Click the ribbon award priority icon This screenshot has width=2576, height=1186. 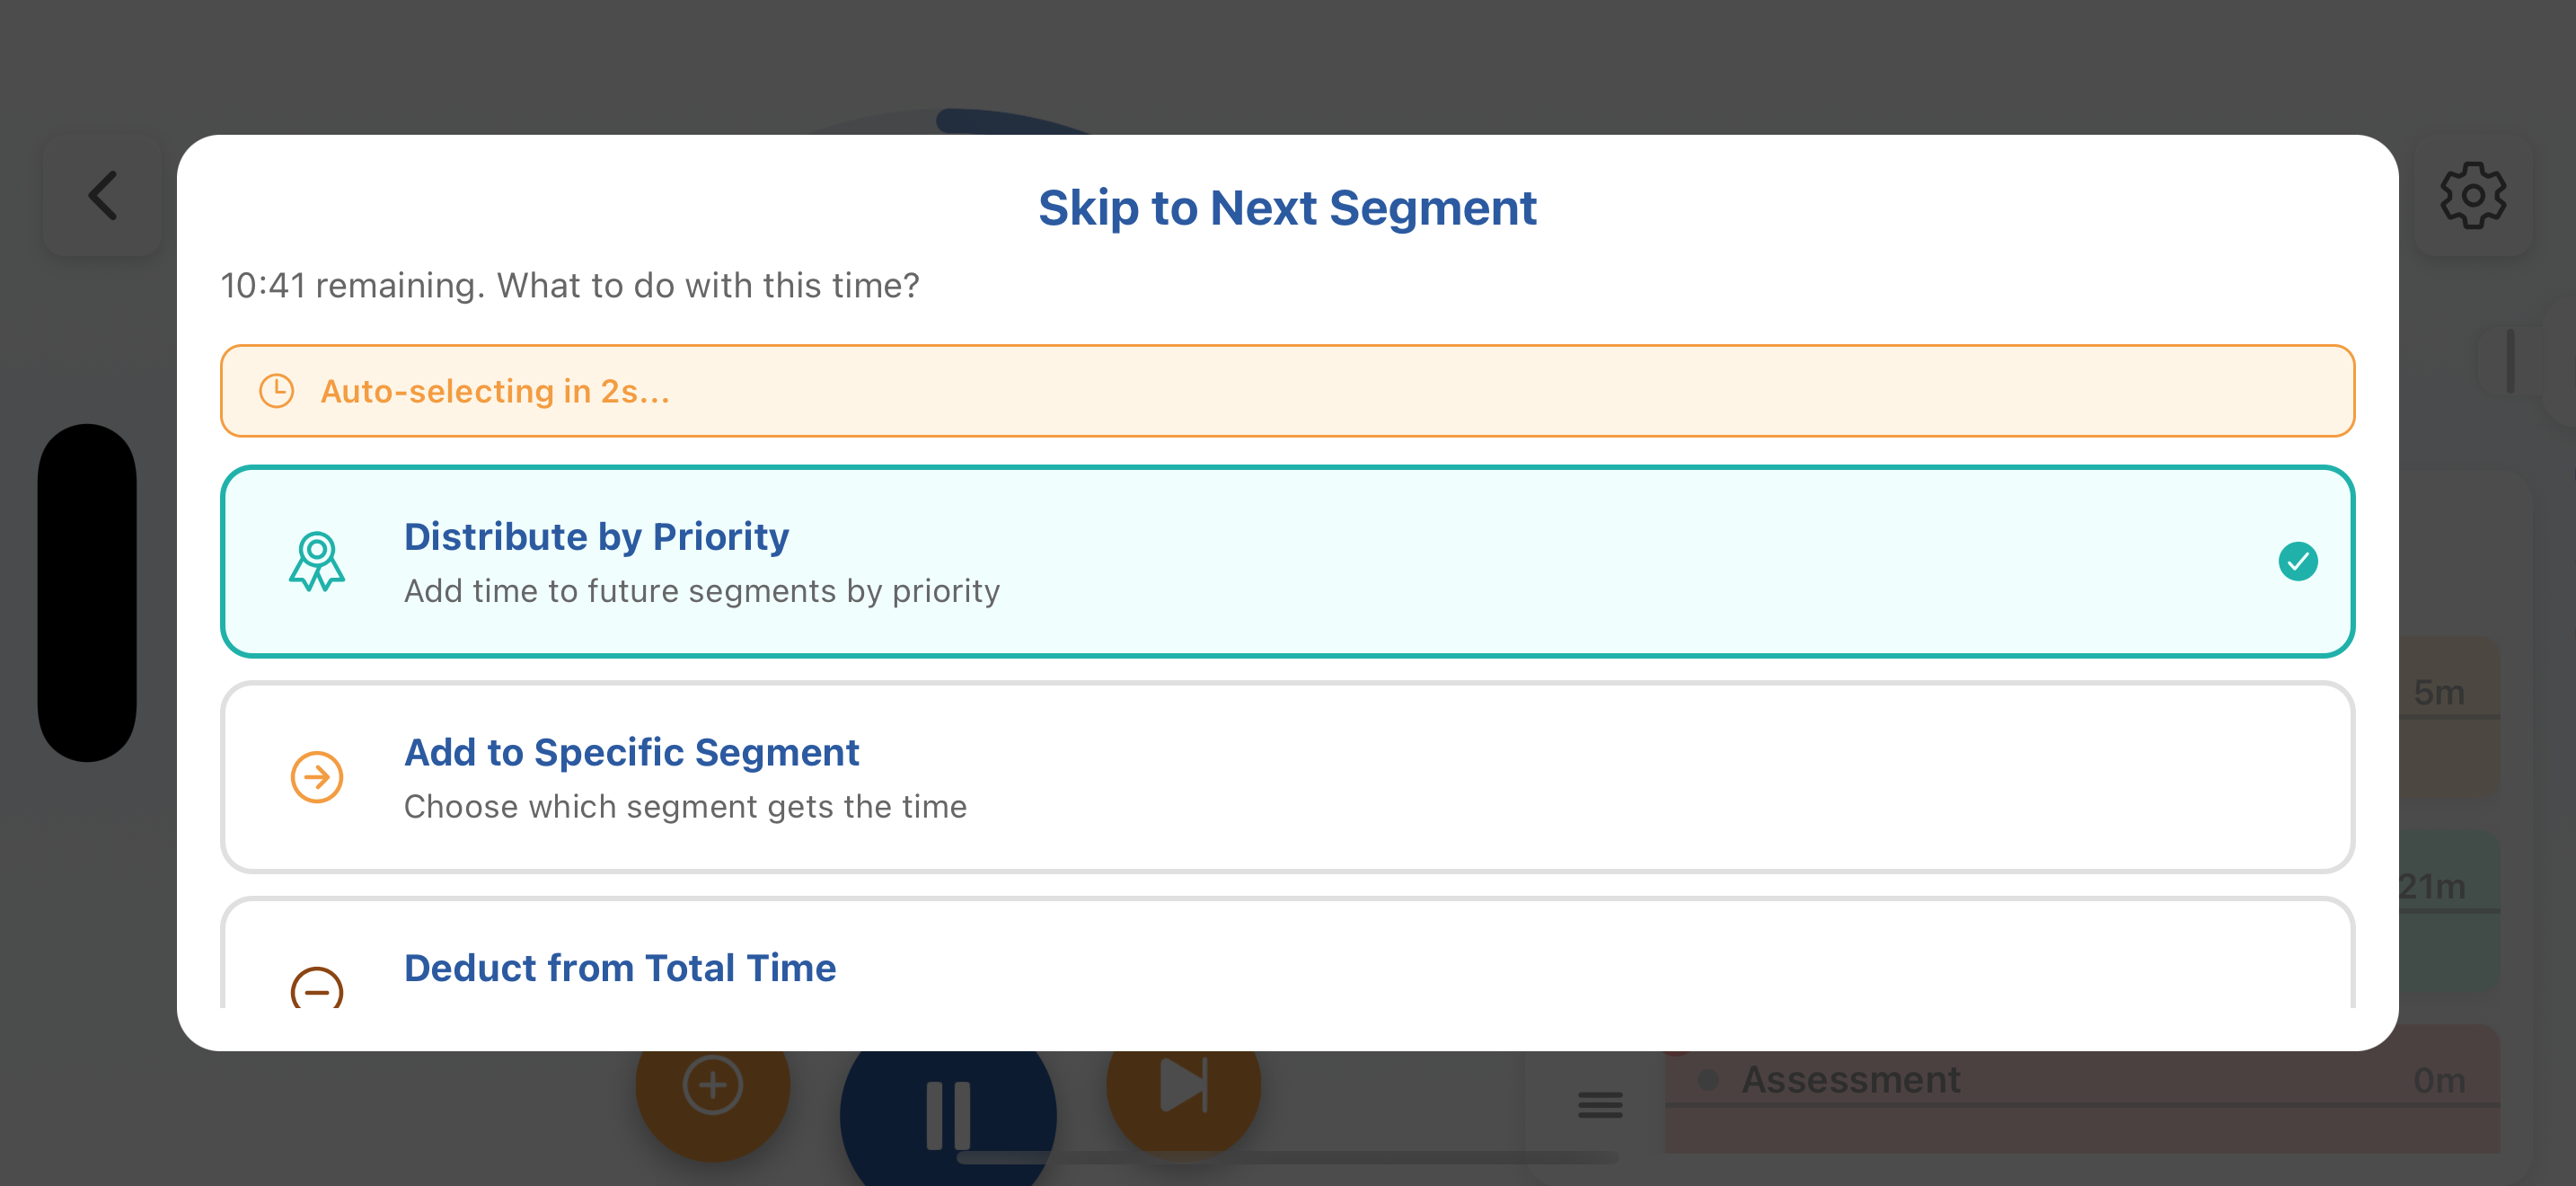coord(317,561)
